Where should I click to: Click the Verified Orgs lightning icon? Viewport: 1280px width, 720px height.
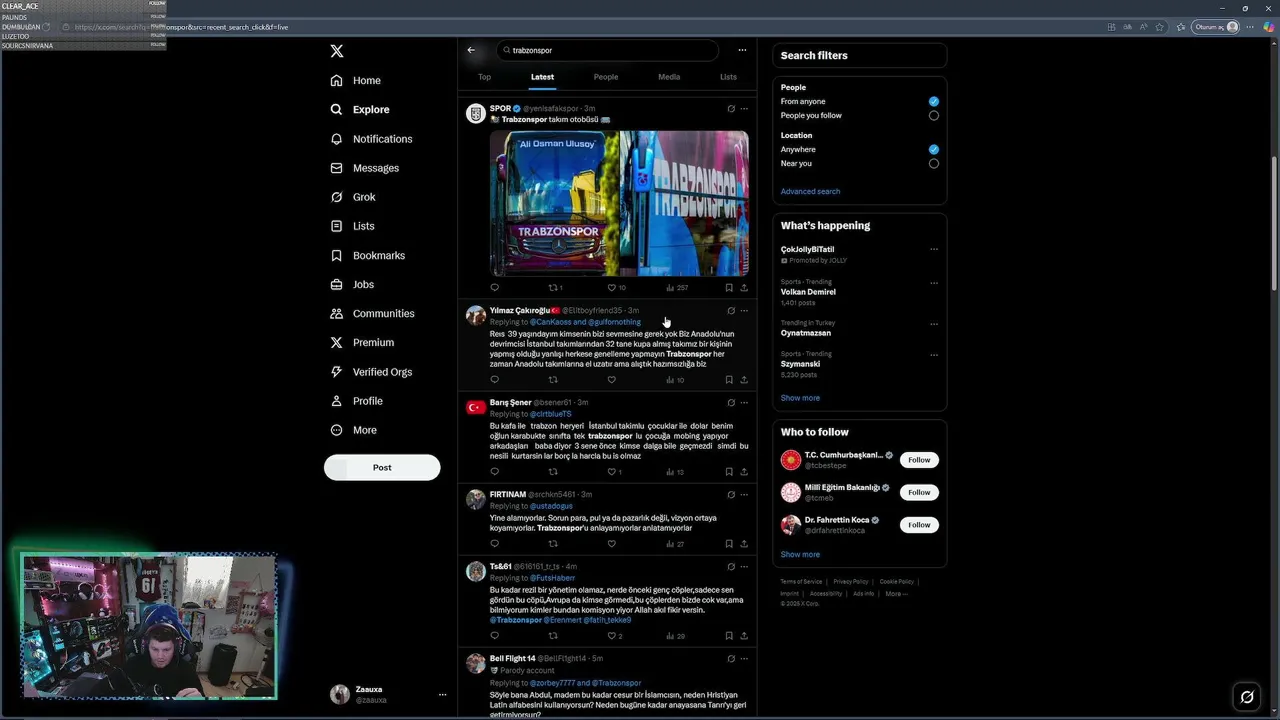(337, 371)
